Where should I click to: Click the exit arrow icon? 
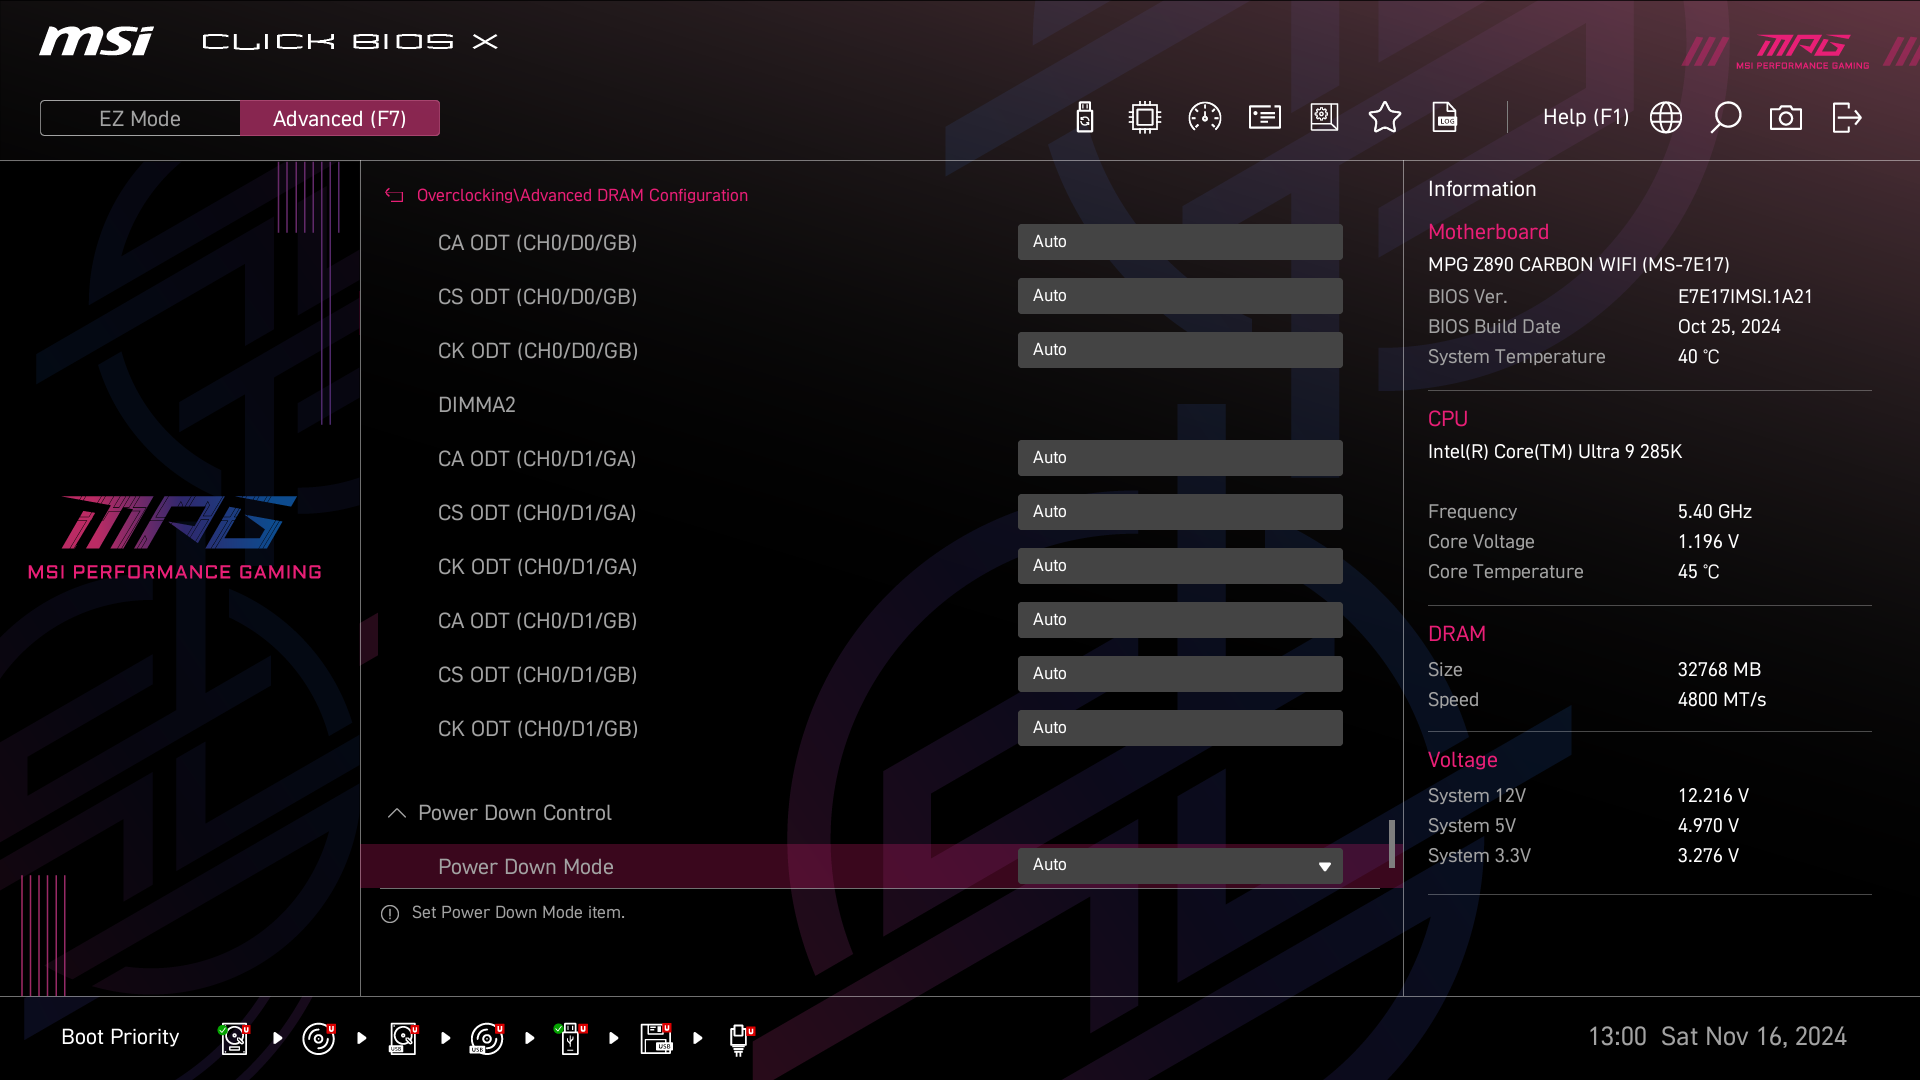pos(1847,118)
